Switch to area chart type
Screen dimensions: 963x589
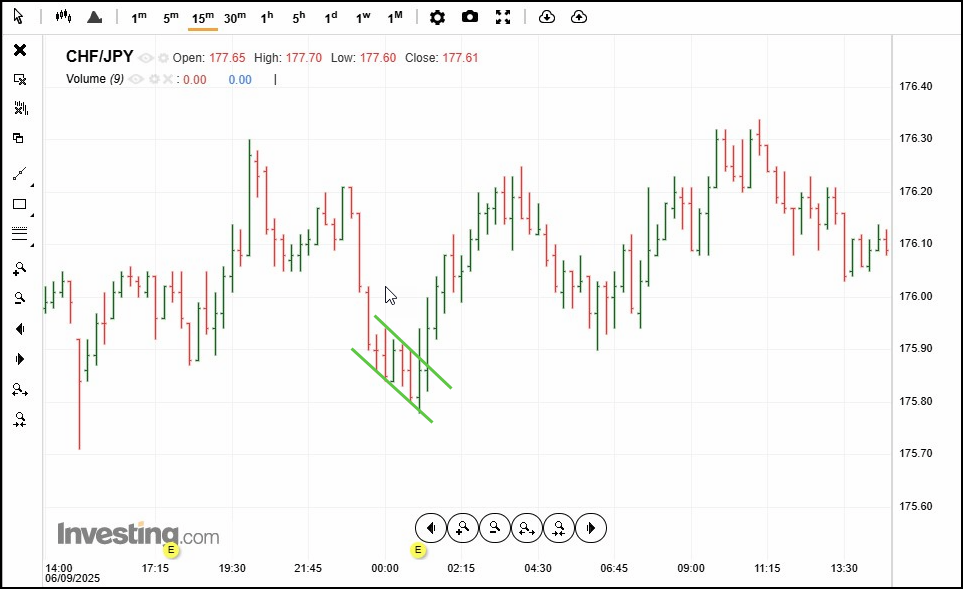(95, 17)
